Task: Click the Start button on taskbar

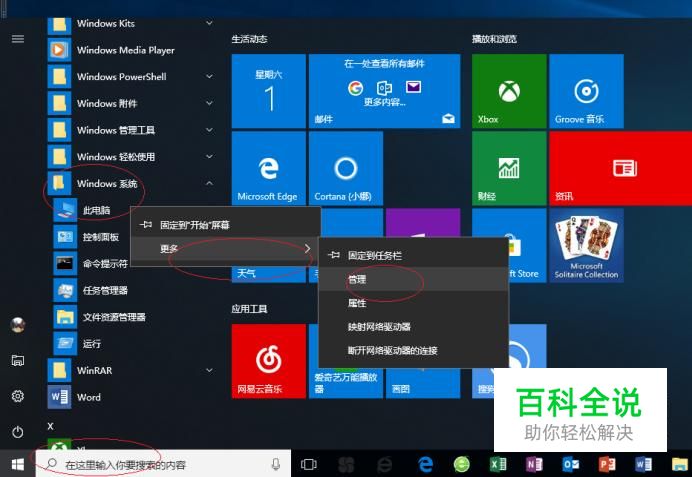Action: [18, 464]
